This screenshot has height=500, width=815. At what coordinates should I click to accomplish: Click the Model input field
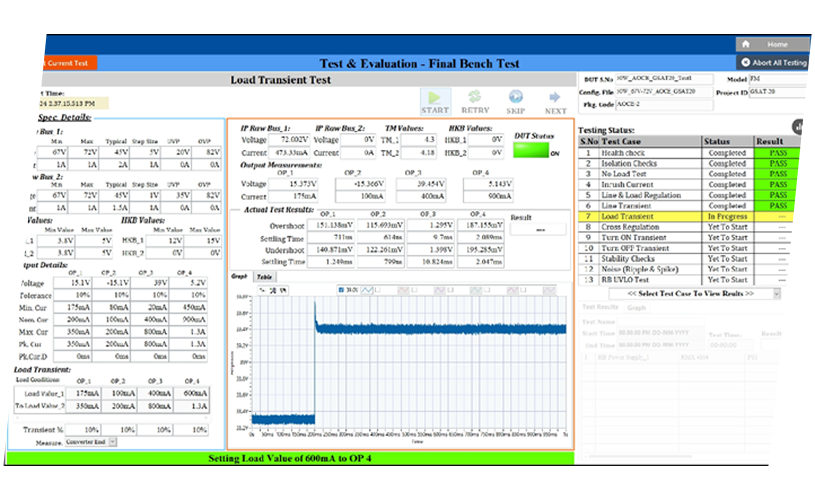point(778,79)
